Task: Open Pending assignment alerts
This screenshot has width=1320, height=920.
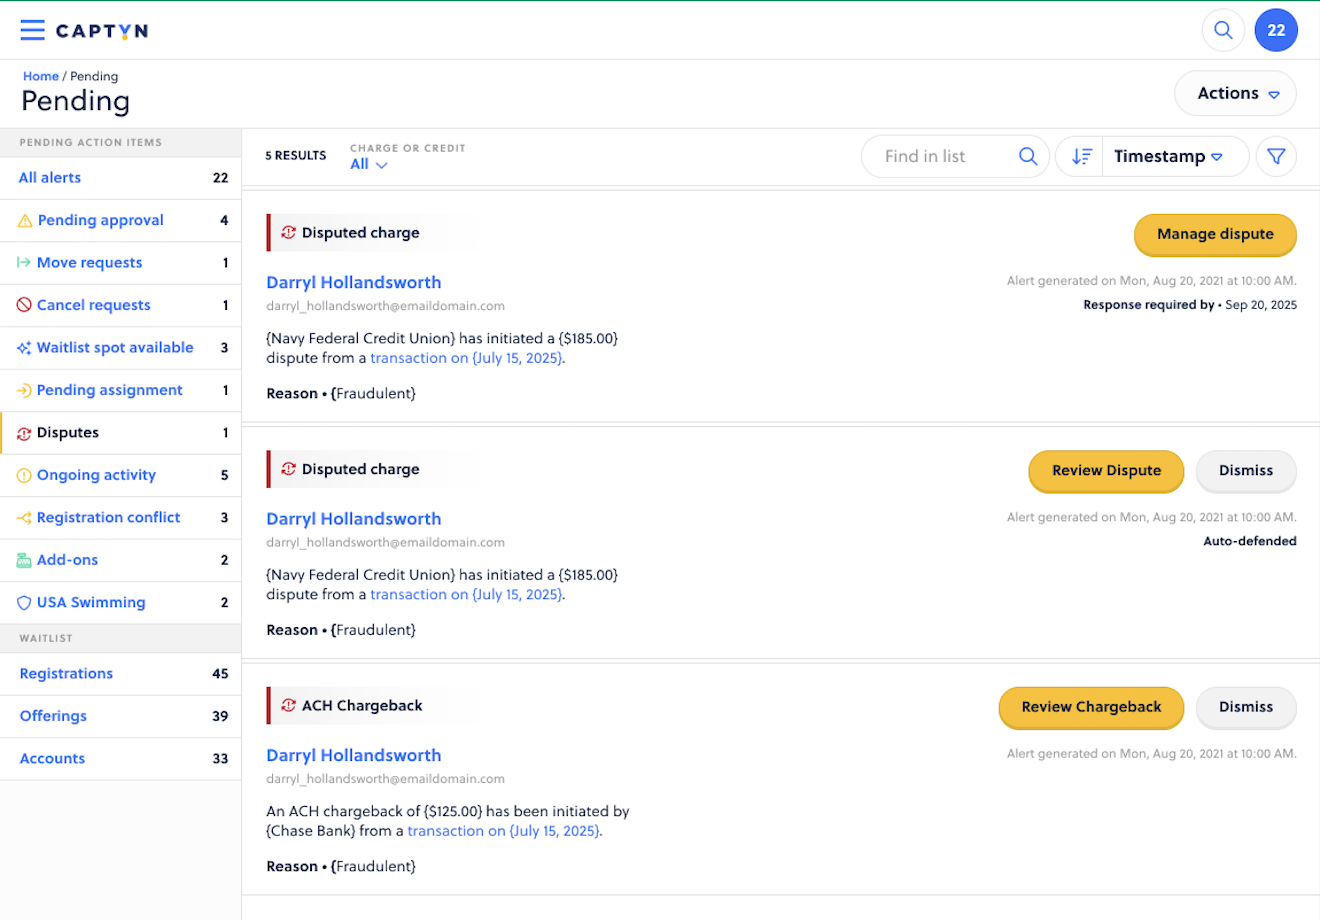Action: pos(120,390)
